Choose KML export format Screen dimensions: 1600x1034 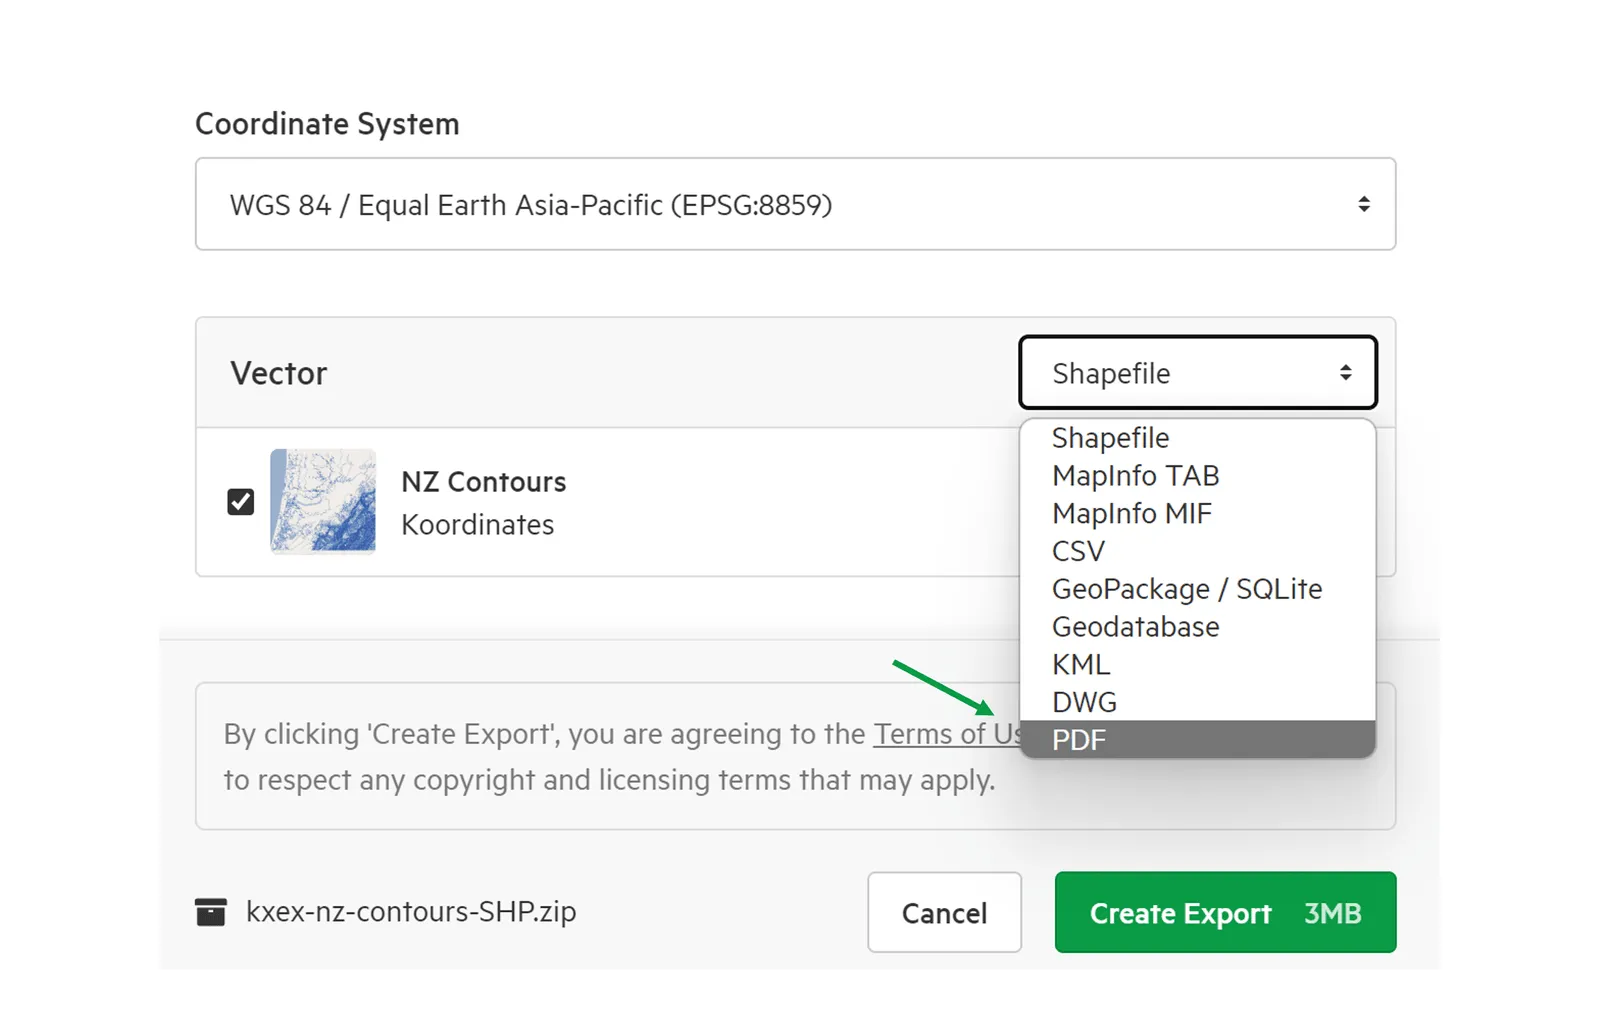1197,664
